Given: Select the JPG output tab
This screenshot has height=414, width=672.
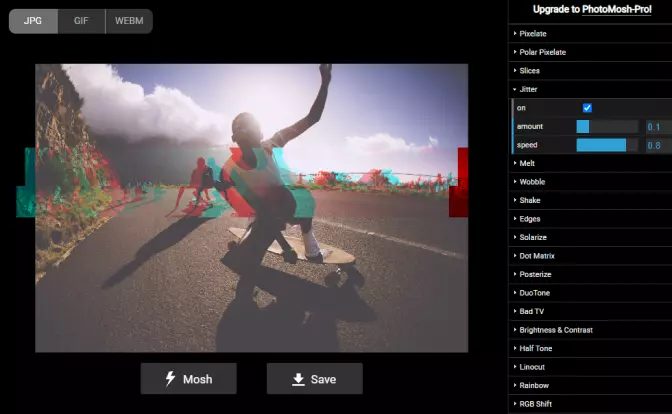Looking at the screenshot, I should pyautogui.click(x=33, y=21).
